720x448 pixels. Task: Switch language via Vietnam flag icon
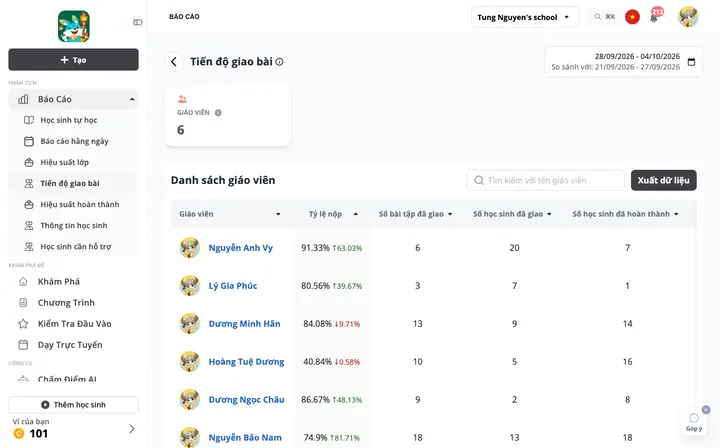pos(632,17)
